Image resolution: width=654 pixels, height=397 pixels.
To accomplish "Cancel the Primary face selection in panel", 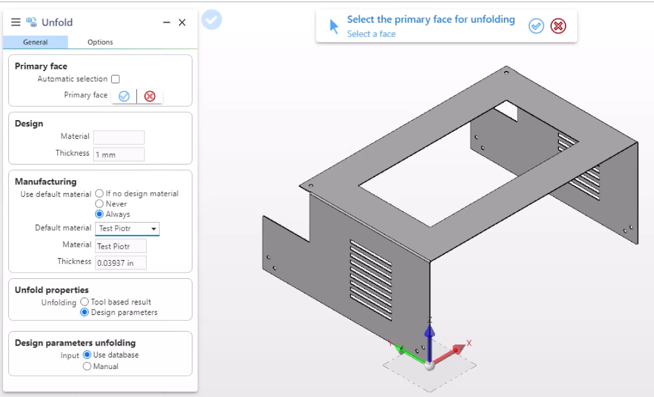I will click(150, 96).
